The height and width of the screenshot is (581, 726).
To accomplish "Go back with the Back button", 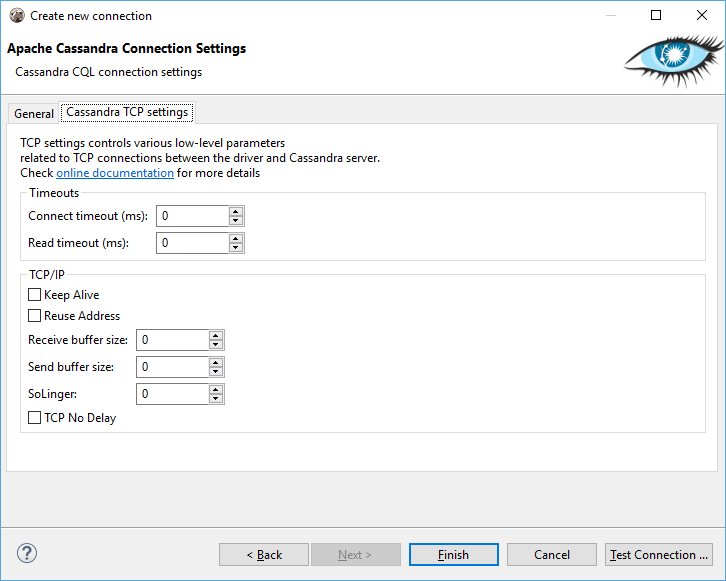I will 264,555.
